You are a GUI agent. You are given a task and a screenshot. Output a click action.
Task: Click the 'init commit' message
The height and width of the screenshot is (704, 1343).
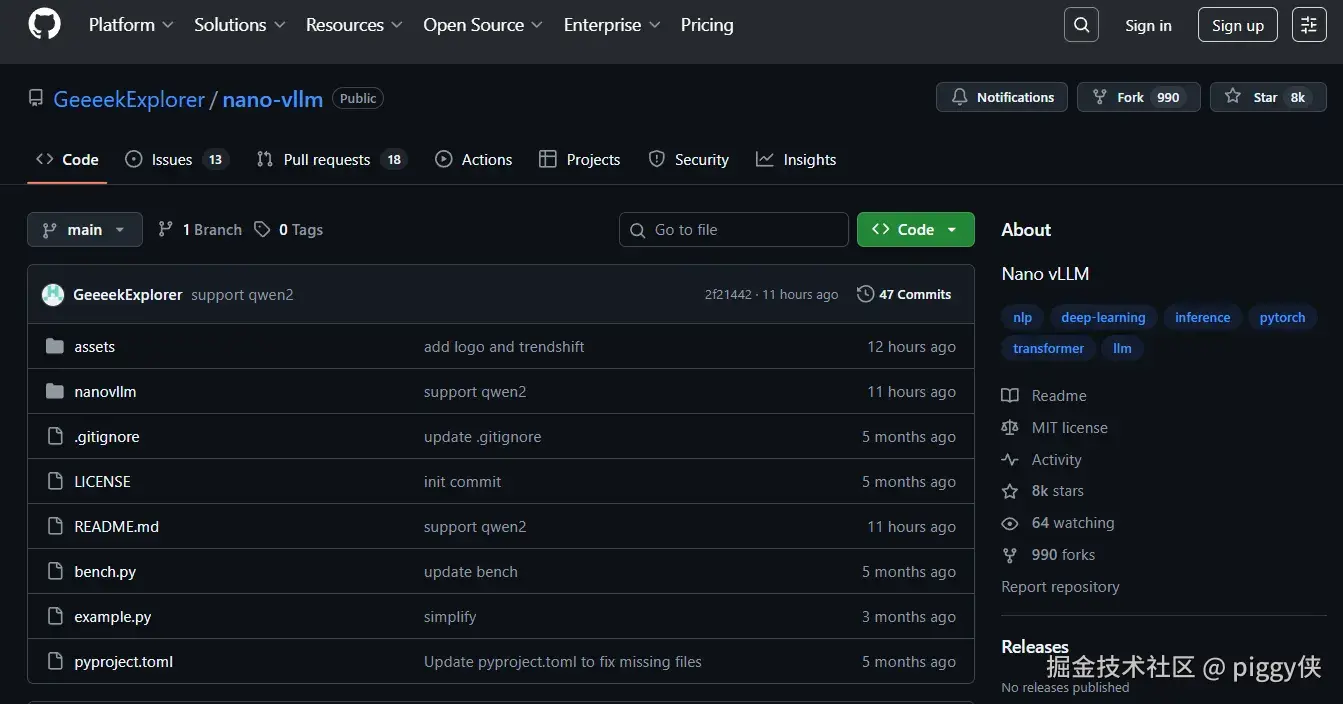point(462,482)
